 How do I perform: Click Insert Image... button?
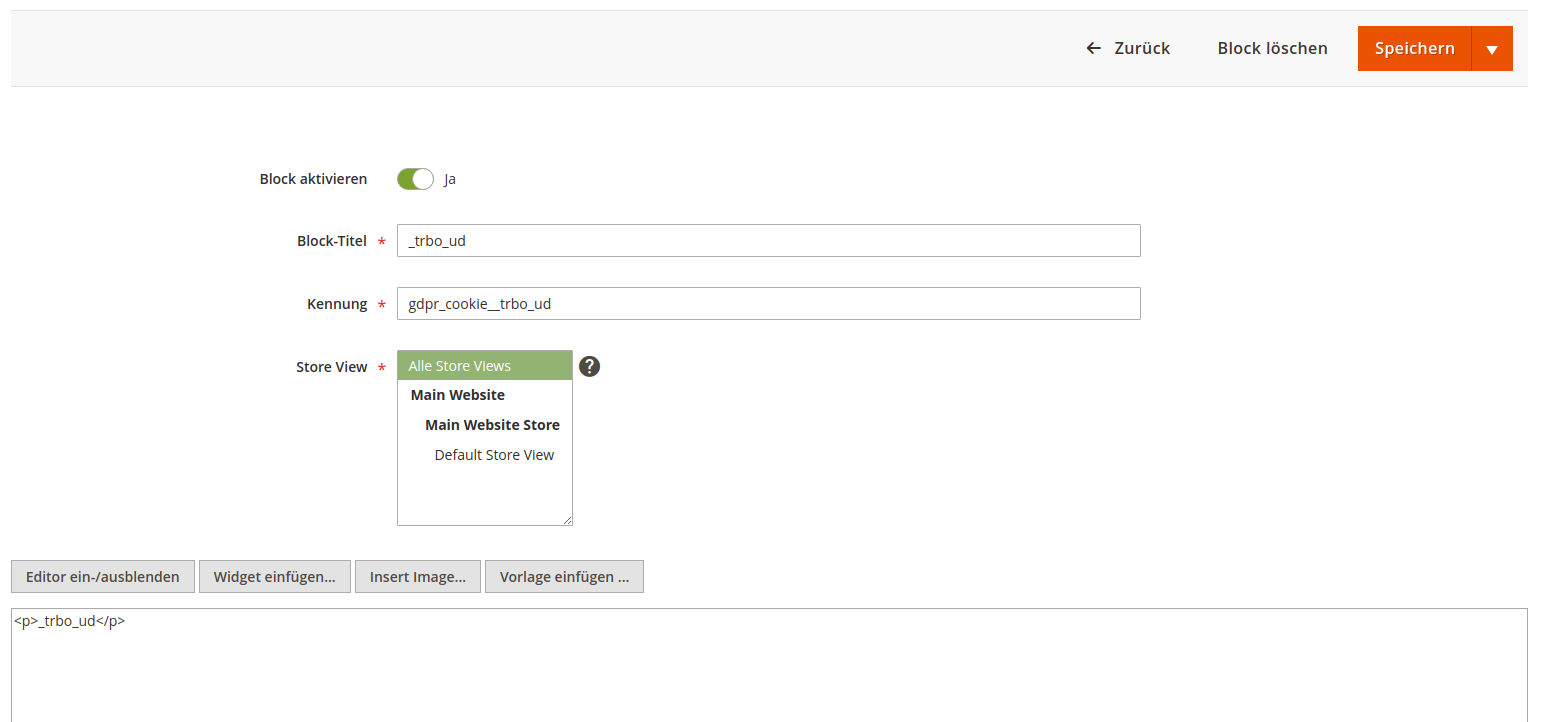click(418, 577)
